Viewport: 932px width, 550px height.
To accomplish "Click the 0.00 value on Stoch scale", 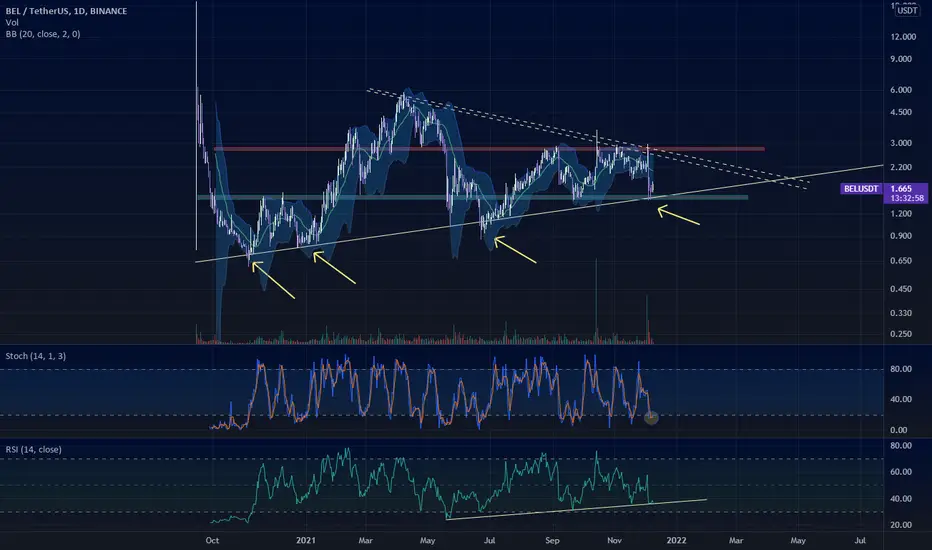I will click(899, 429).
